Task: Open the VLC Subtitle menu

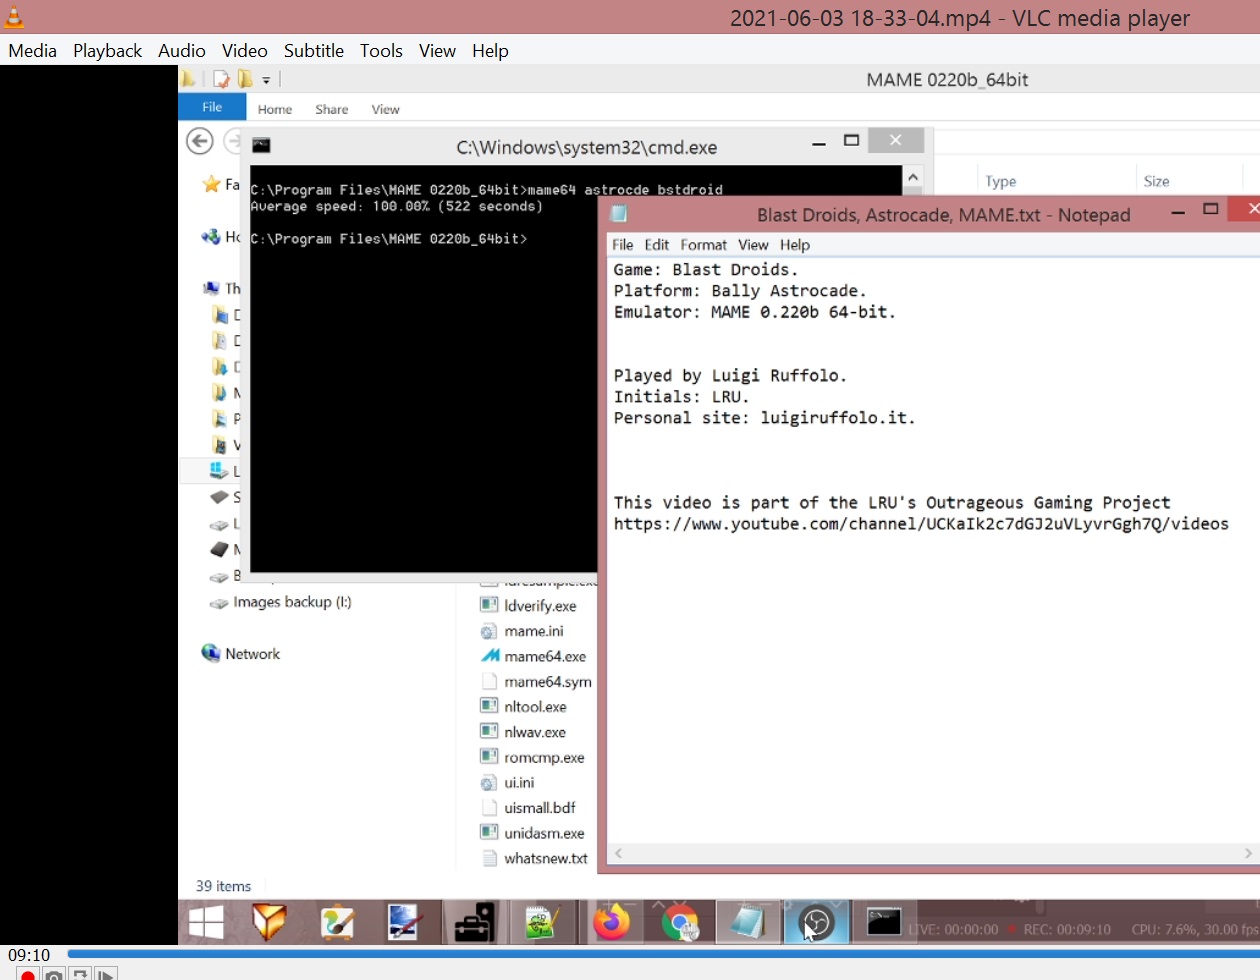Action: [313, 51]
